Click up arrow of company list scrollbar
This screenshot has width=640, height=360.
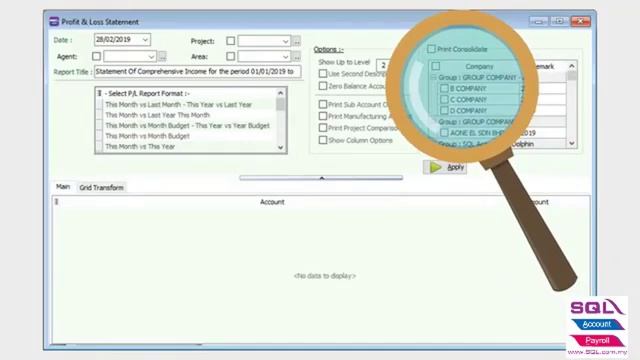tap(571, 66)
